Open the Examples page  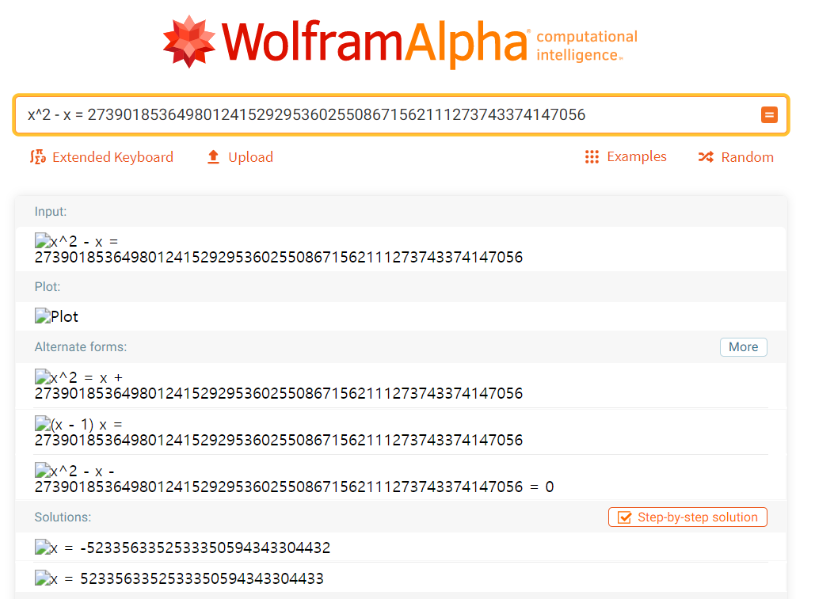tap(626, 157)
